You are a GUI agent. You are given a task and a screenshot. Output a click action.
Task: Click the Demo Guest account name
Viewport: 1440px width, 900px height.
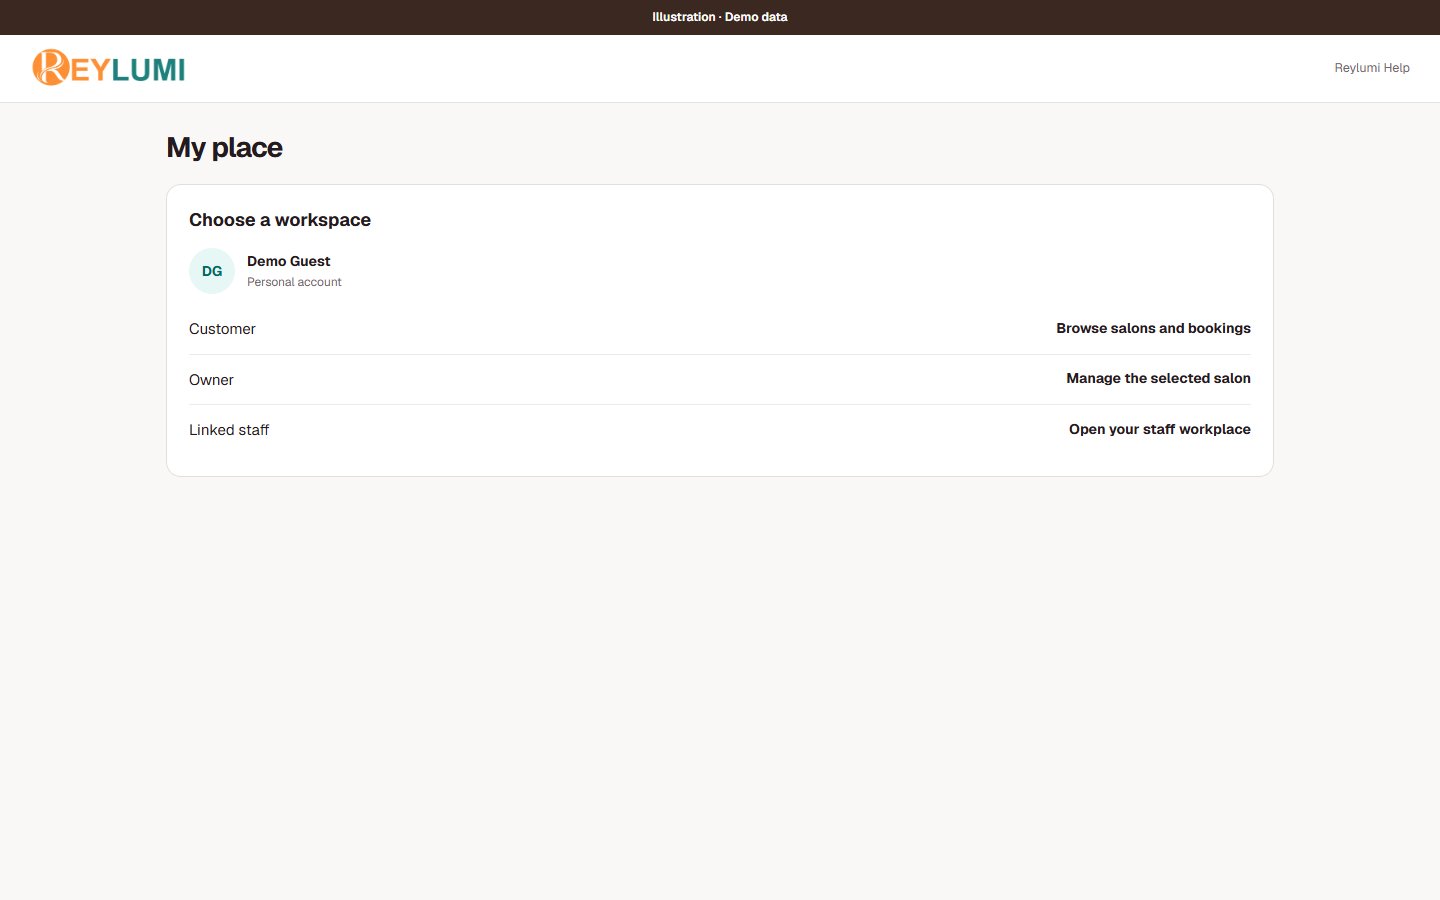tap(288, 261)
